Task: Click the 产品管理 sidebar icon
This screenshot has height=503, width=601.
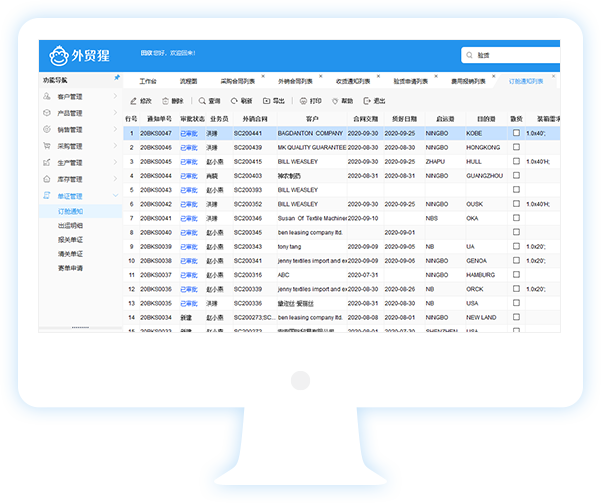Action: coord(47,112)
